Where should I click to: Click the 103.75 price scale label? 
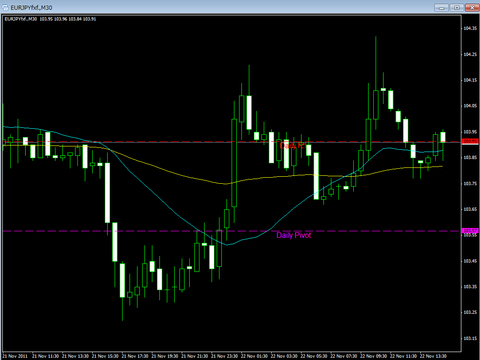[470, 183]
